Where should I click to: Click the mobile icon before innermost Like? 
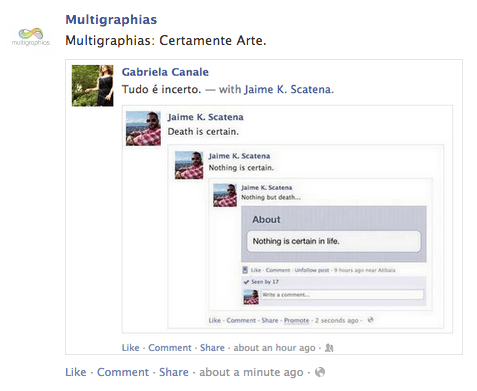245,270
